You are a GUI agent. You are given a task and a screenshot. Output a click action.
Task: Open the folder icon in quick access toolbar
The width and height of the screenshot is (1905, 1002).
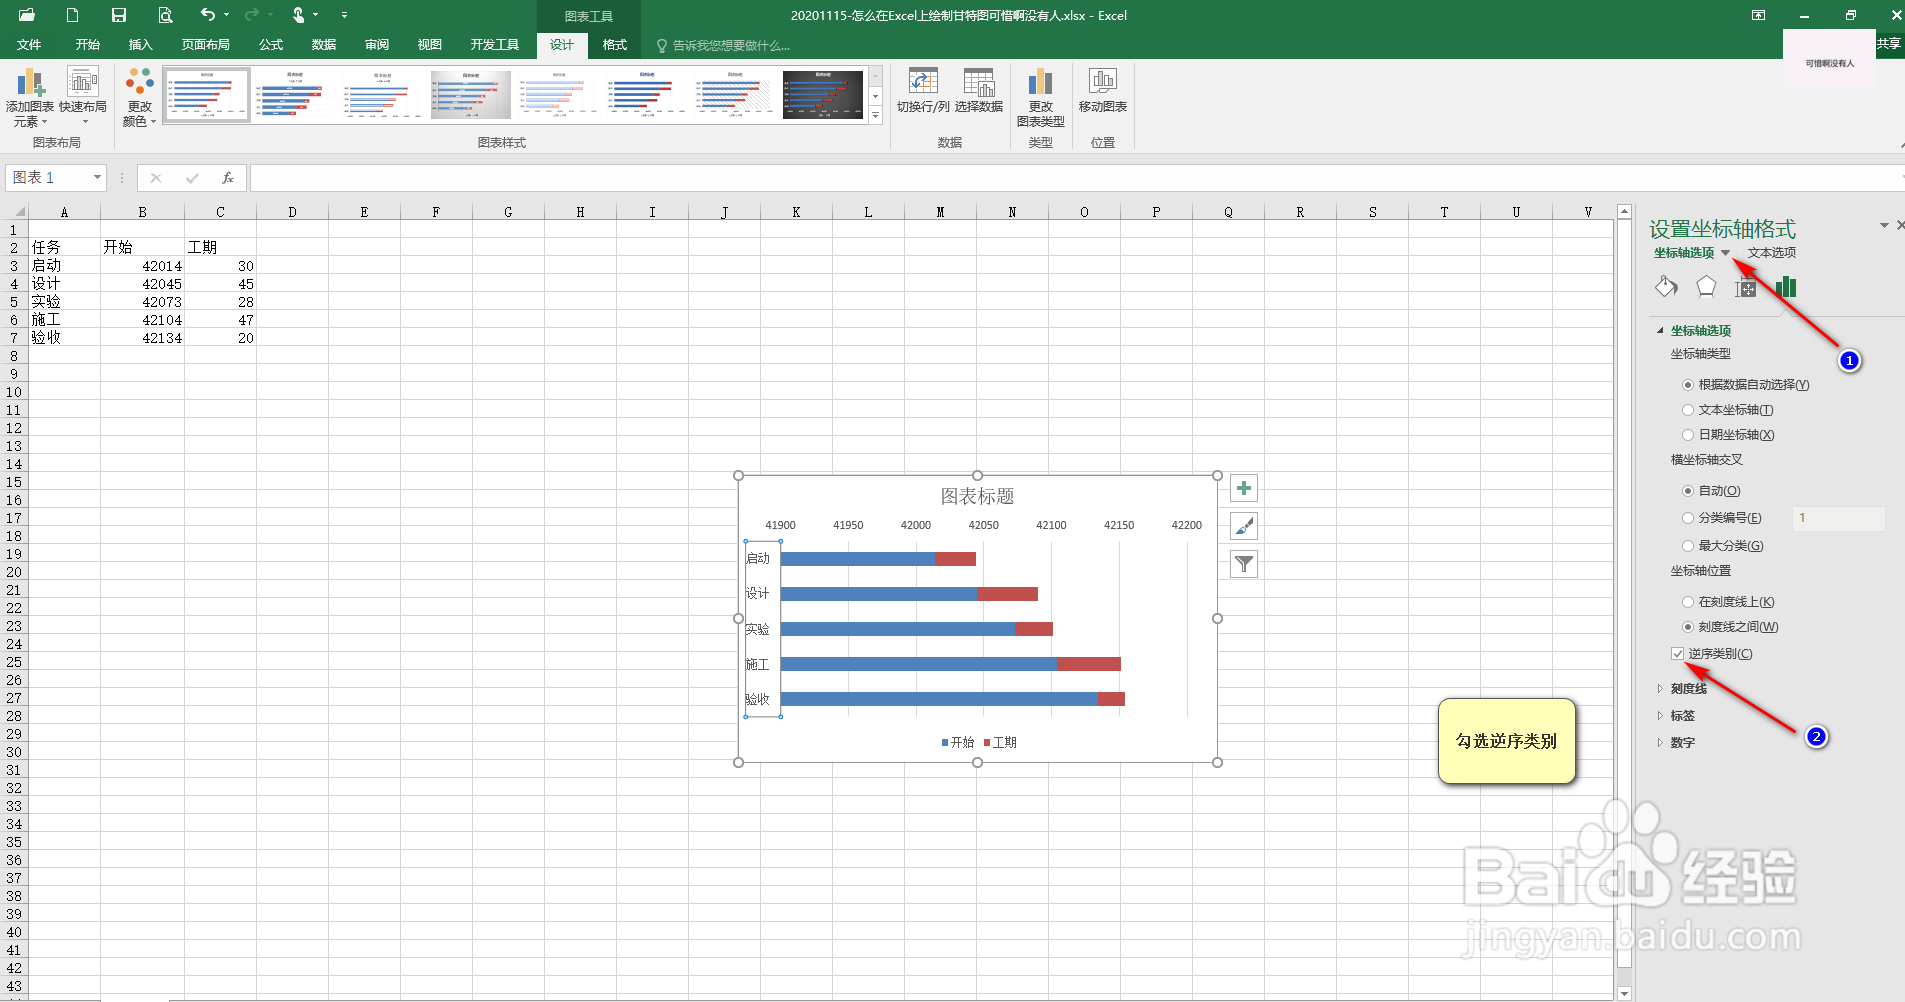[x=27, y=15]
